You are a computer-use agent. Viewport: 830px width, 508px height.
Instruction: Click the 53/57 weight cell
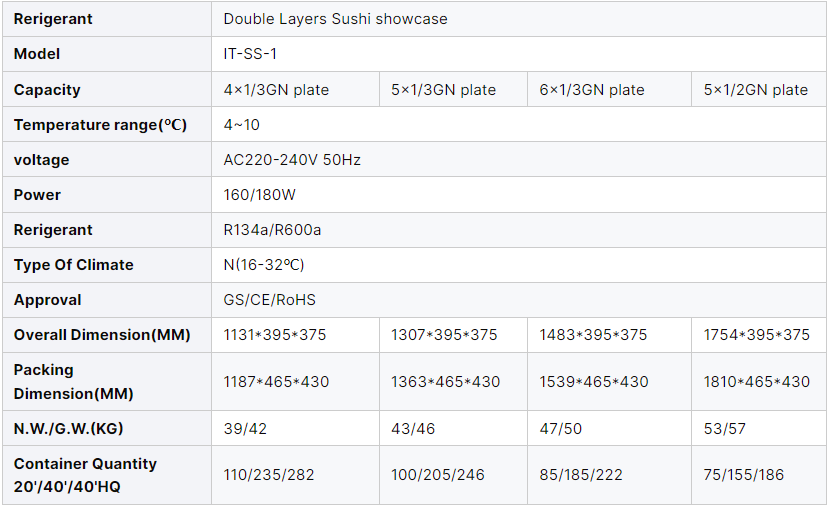(x=725, y=429)
